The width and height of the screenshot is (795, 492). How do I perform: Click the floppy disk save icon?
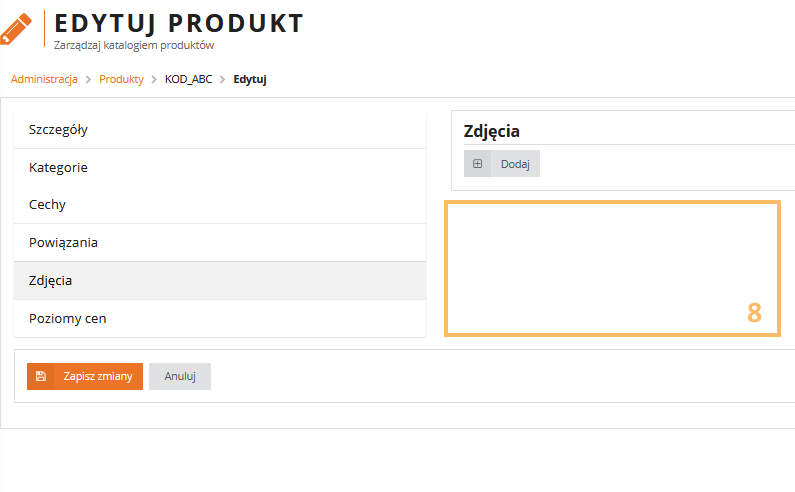[41, 376]
